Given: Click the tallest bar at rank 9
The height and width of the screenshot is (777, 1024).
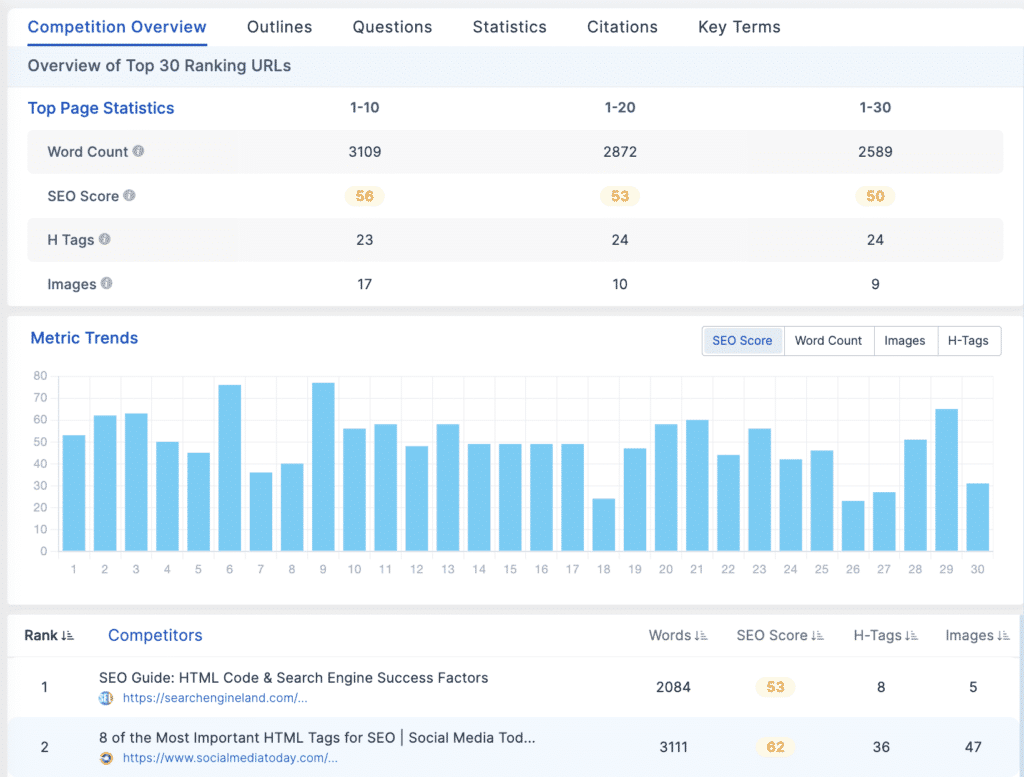Looking at the screenshot, I should [323, 466].
